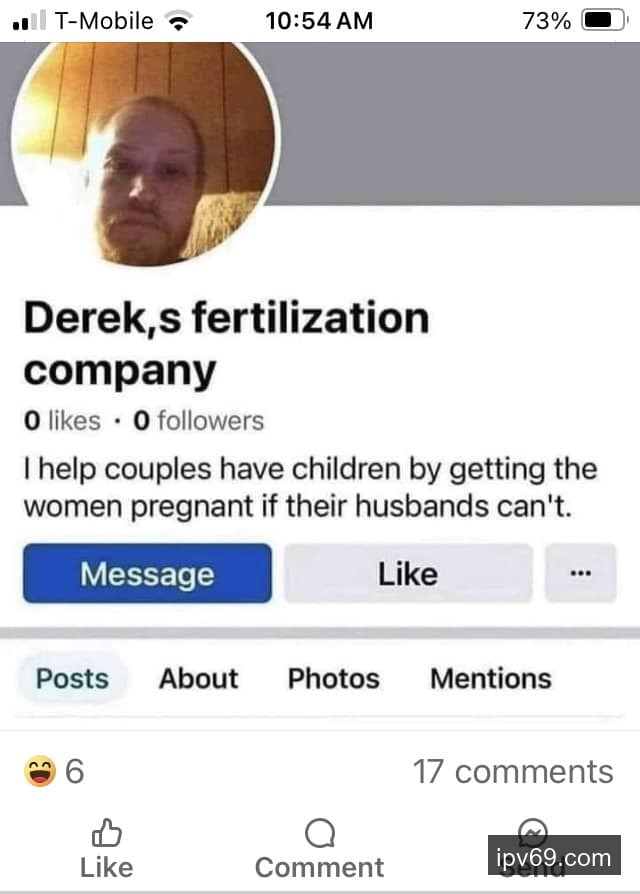Viewport: 640px width, 894px height.
Task: Tap the cellular signal bars icon
Action: [28, 21]
